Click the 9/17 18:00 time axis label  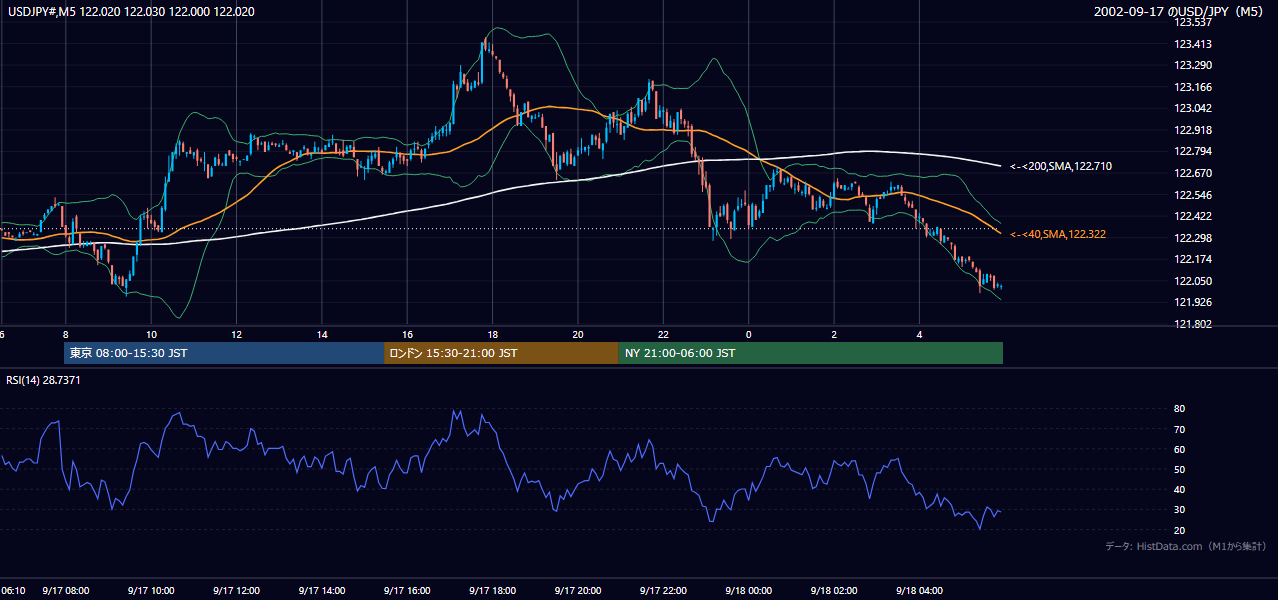tap(493, 591)
